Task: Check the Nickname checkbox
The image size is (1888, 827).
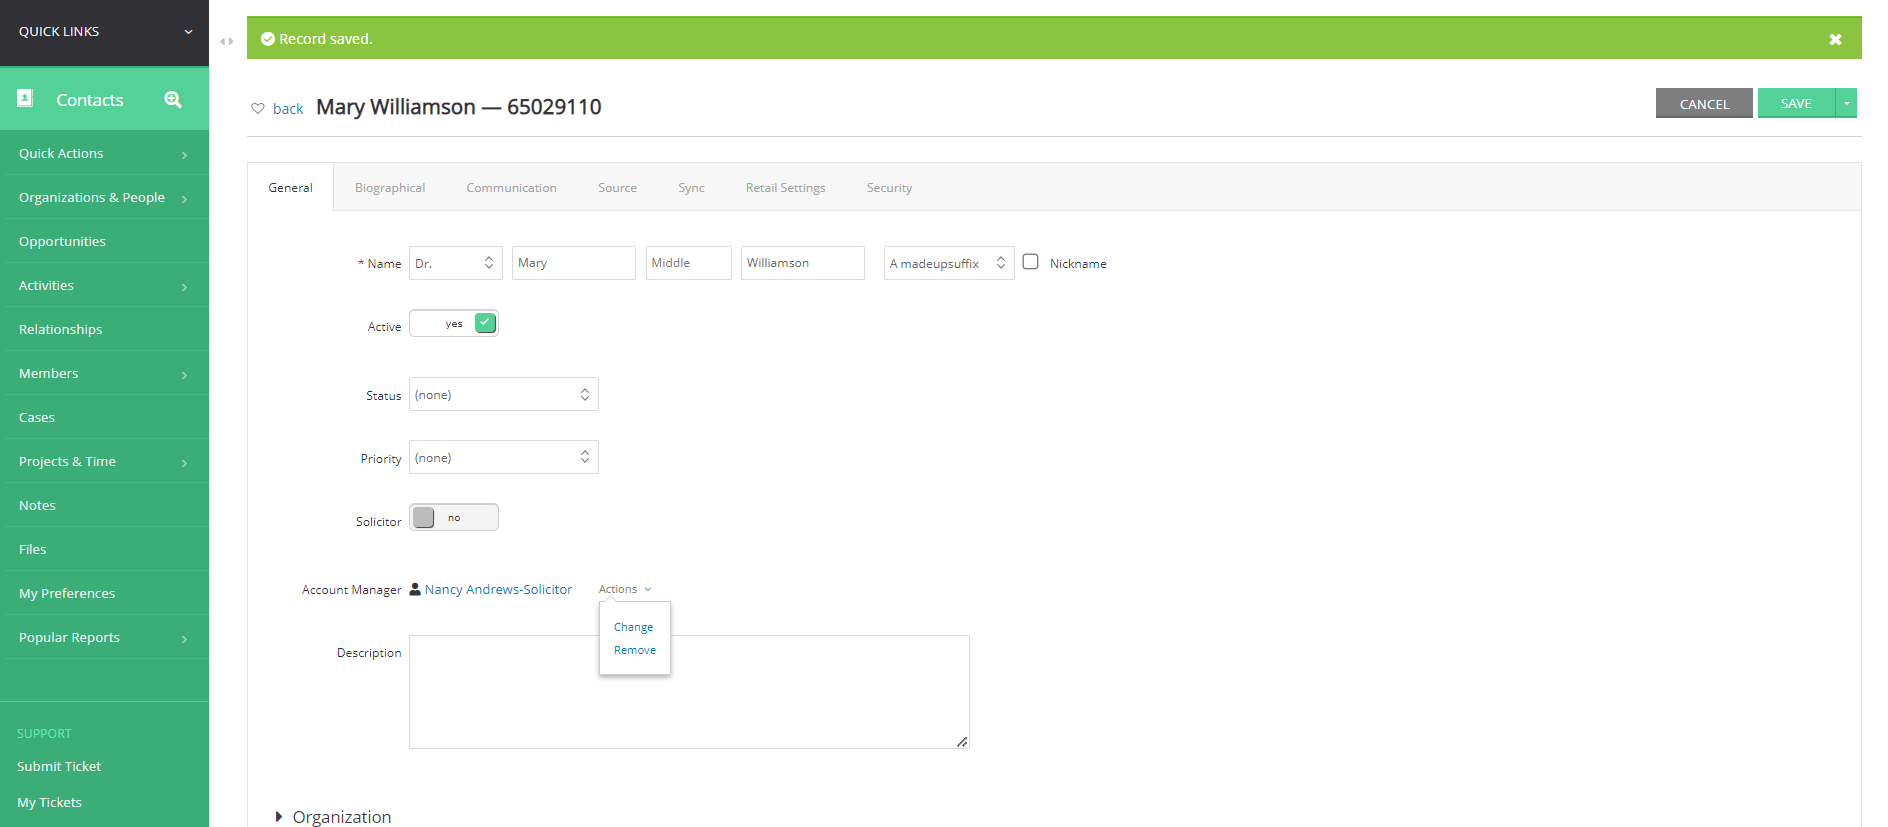Action: 1031,262
